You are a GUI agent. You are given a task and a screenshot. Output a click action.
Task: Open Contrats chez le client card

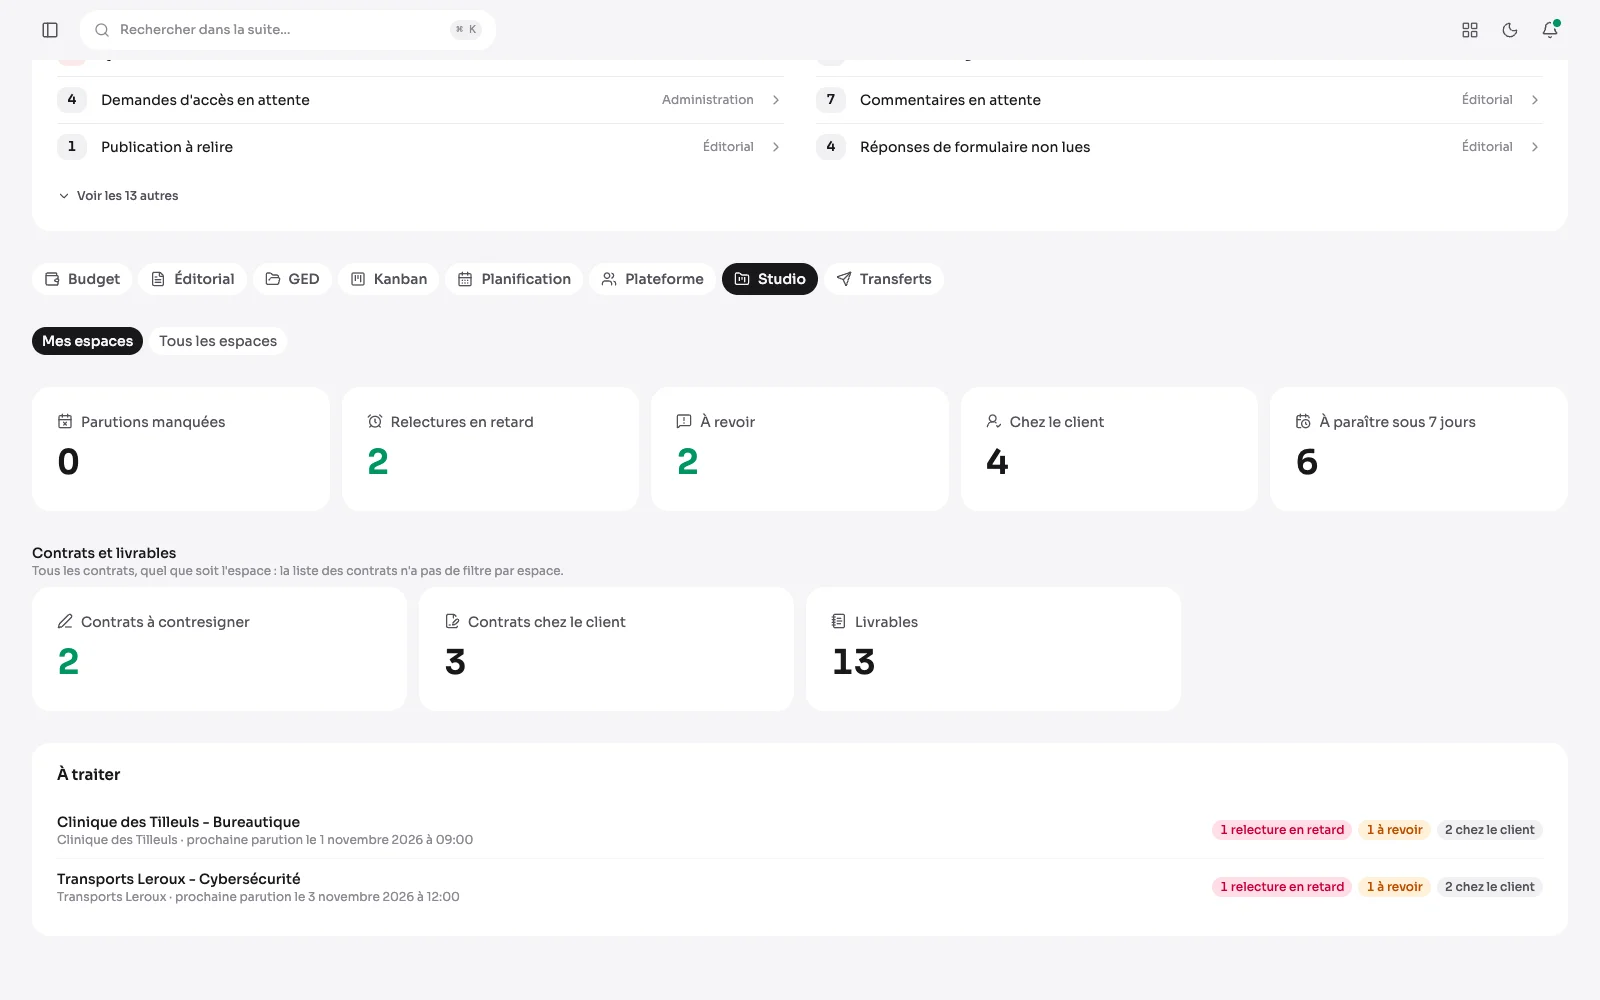pyautogui.click(x=606, y=649)
